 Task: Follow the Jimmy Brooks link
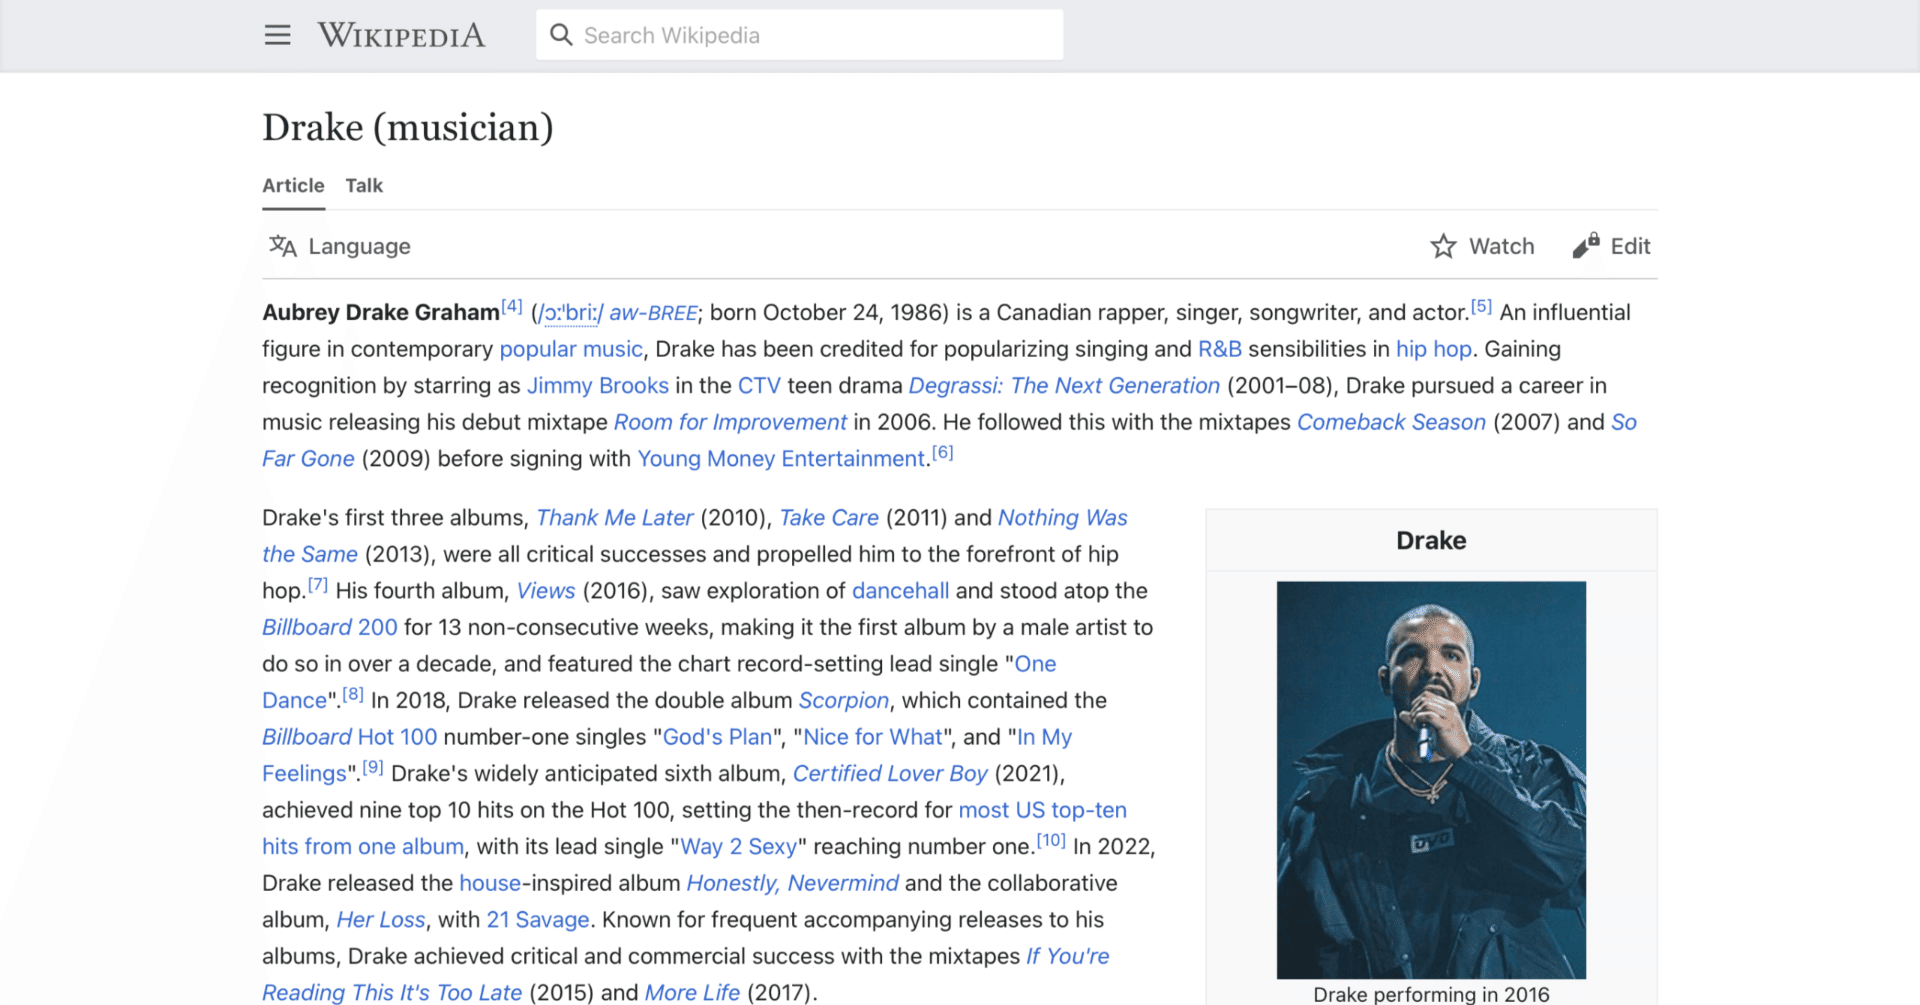pyautogui.click(x=598, y=385)
